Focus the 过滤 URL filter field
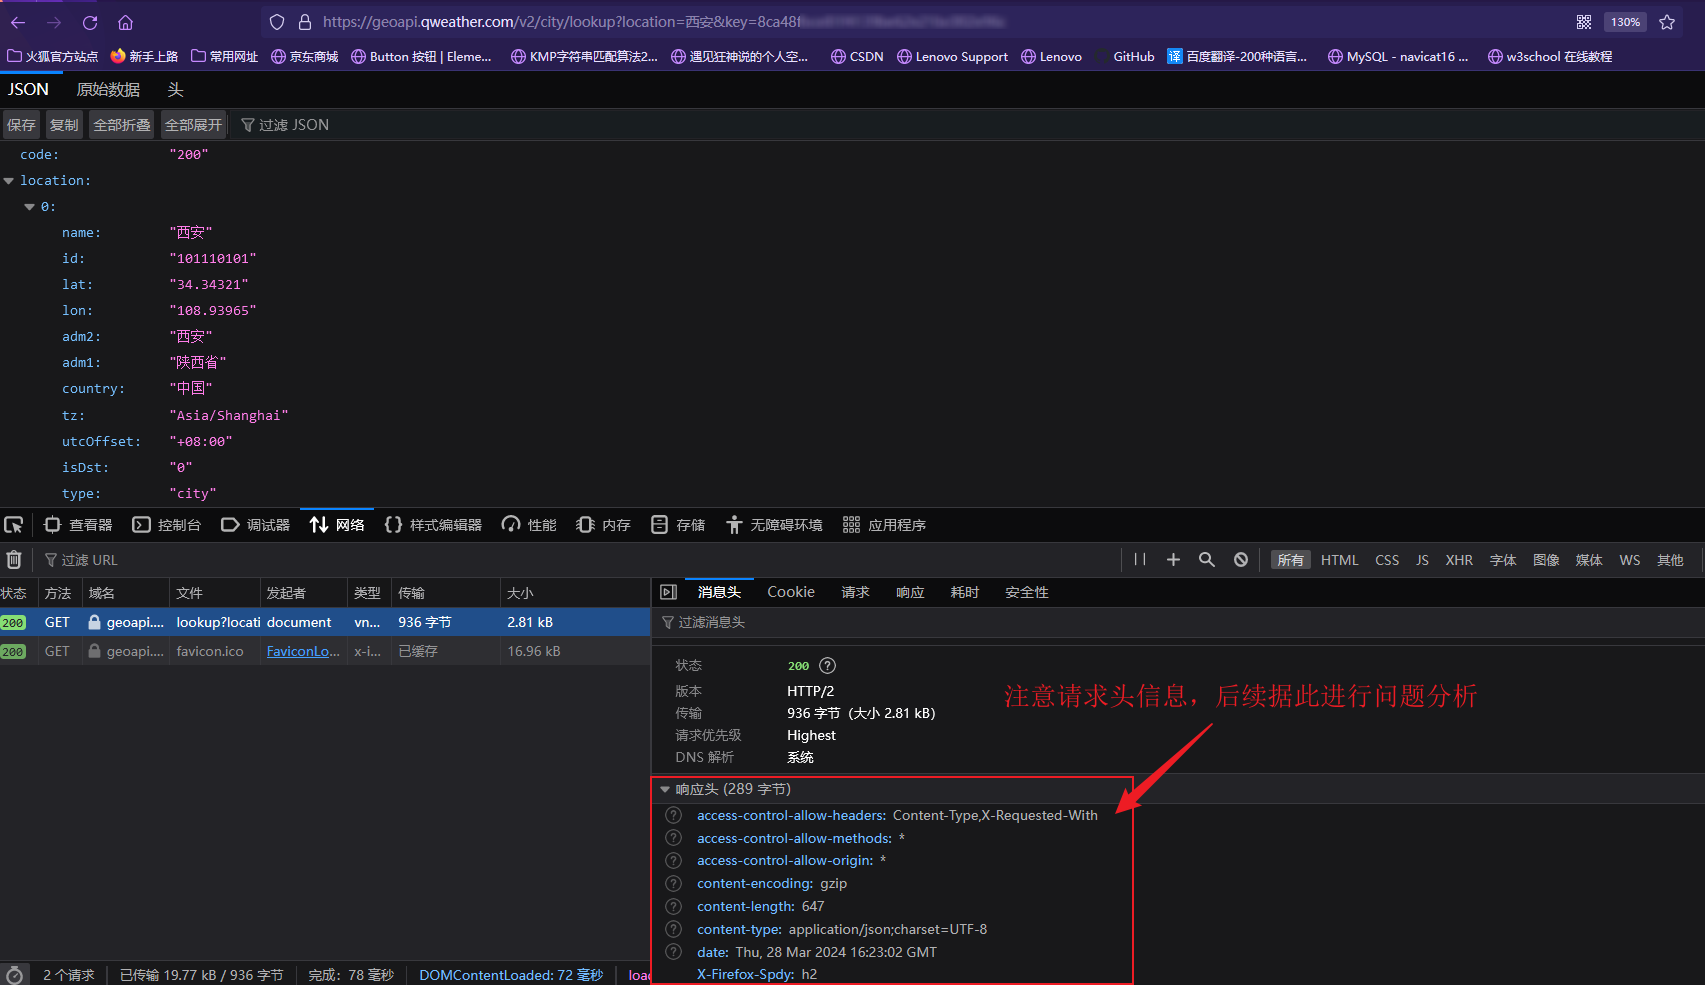Image resolution: width=1705 pixels, height=985 pixels. (x=90, y=560)
